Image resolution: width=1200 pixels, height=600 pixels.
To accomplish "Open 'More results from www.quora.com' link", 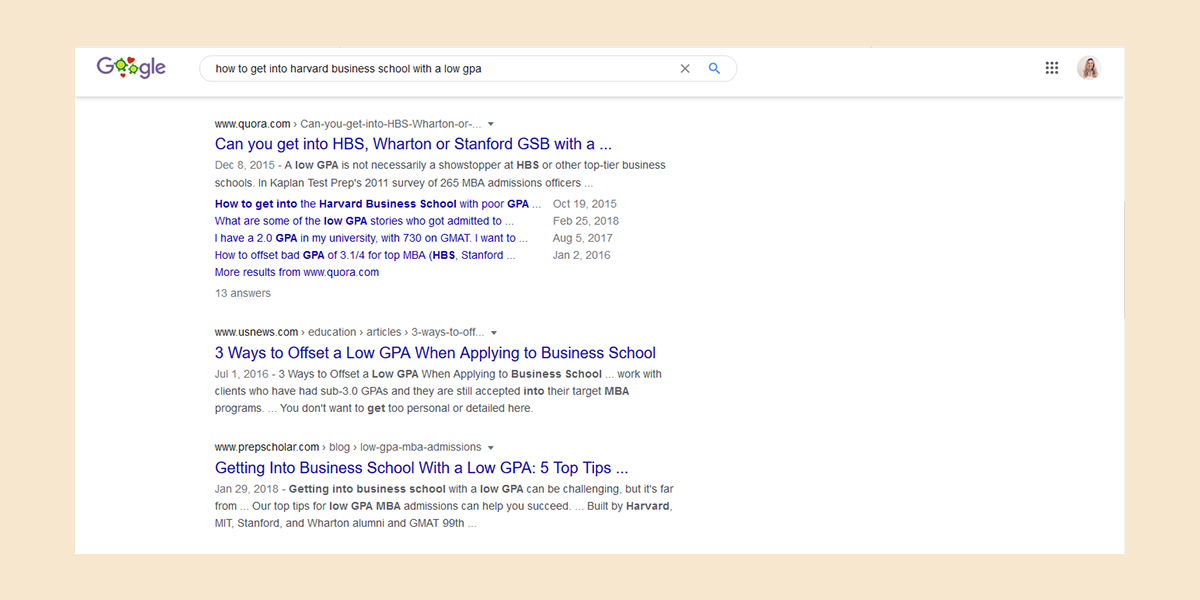I will (x=297, y=272).
